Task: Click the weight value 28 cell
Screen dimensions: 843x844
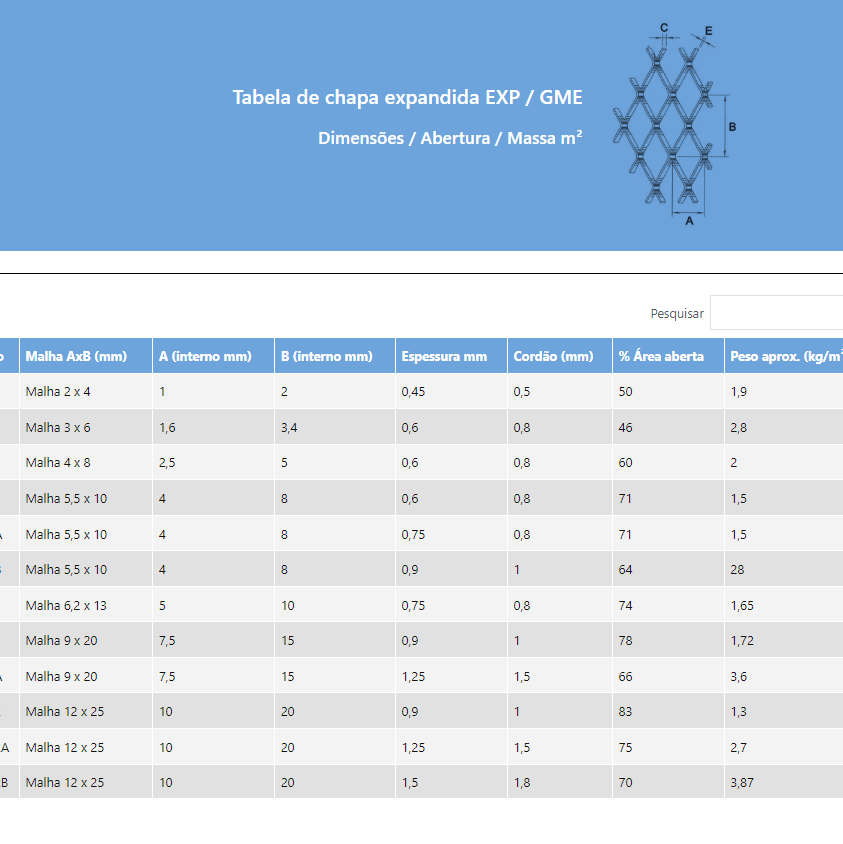Action: (x=737, y=570)
